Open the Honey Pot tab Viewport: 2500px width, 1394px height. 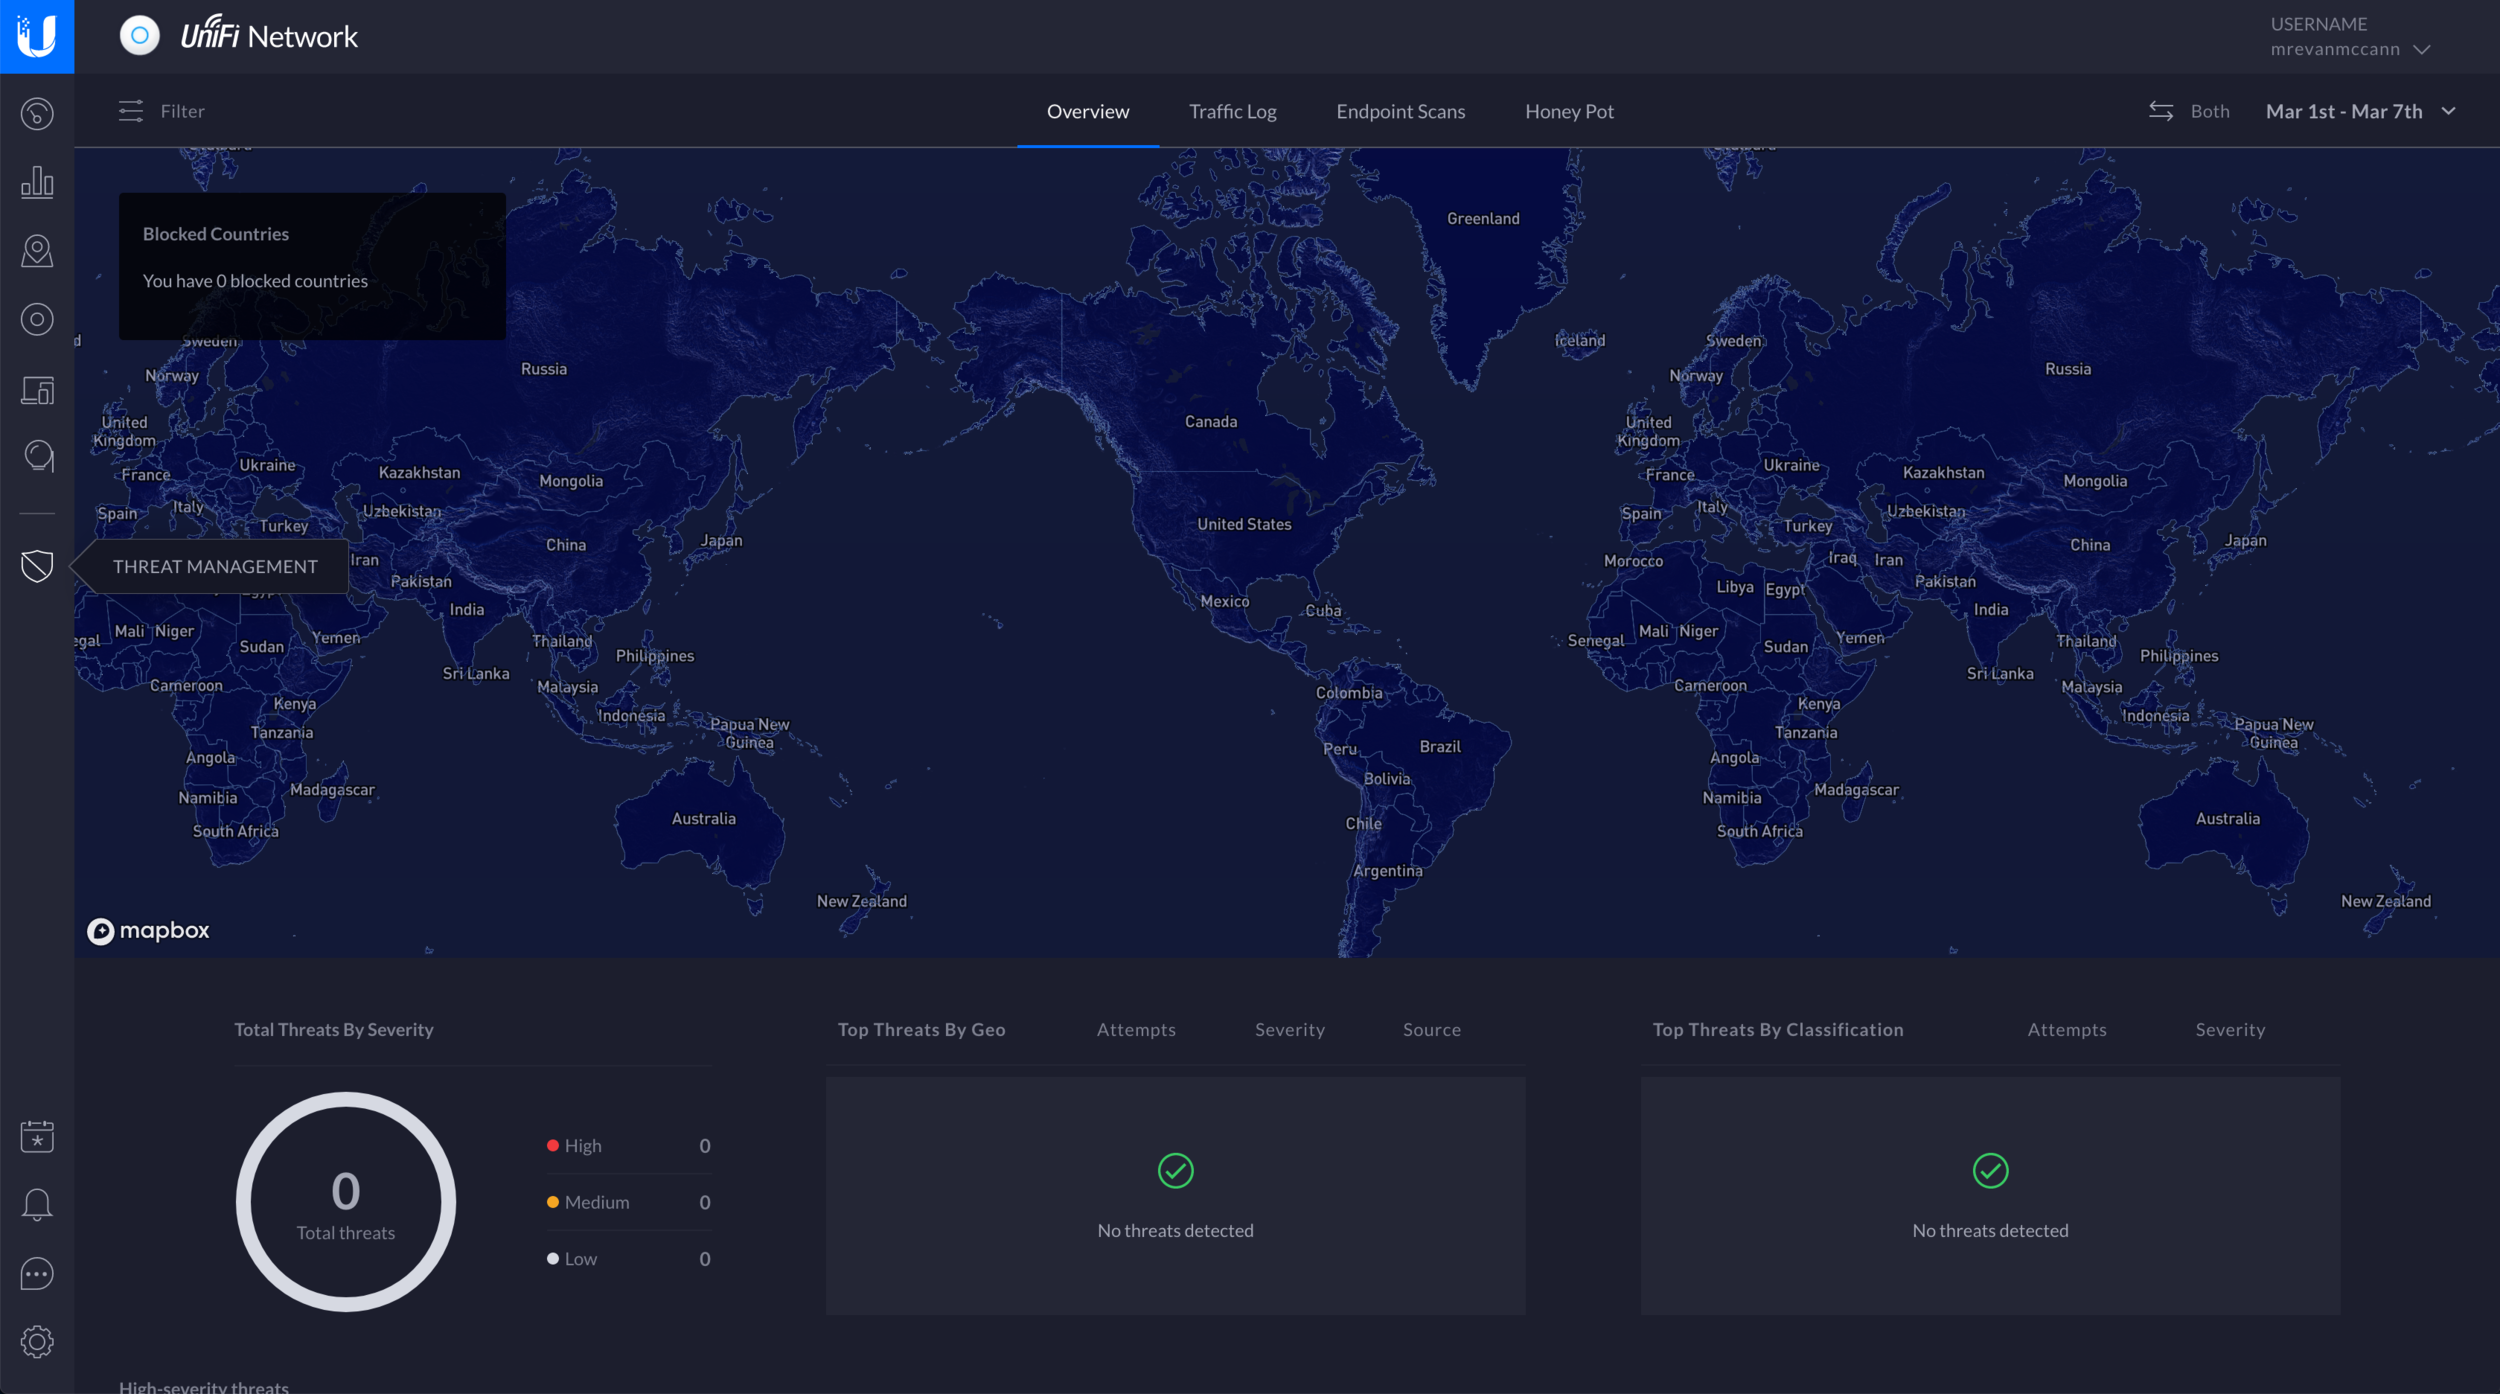click(1569, 112)
